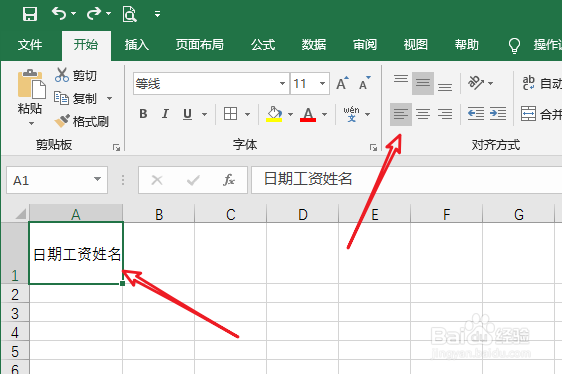Click the Select All corner triangle
Screen dimensions: 562x374
tap(21, 214)
